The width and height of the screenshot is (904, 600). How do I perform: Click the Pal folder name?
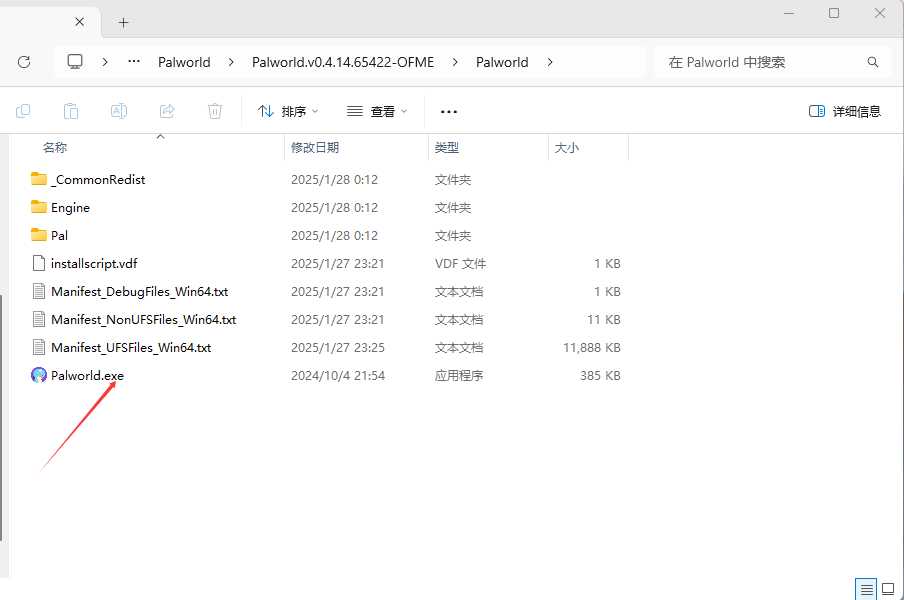click(x=59, y=235)
